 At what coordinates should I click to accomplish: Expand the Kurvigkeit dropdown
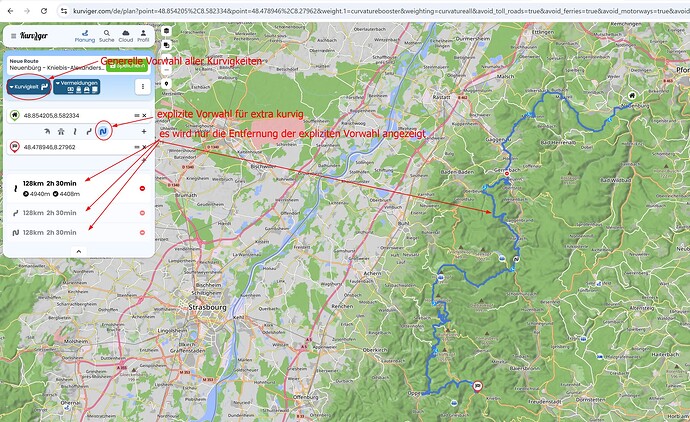29,87
